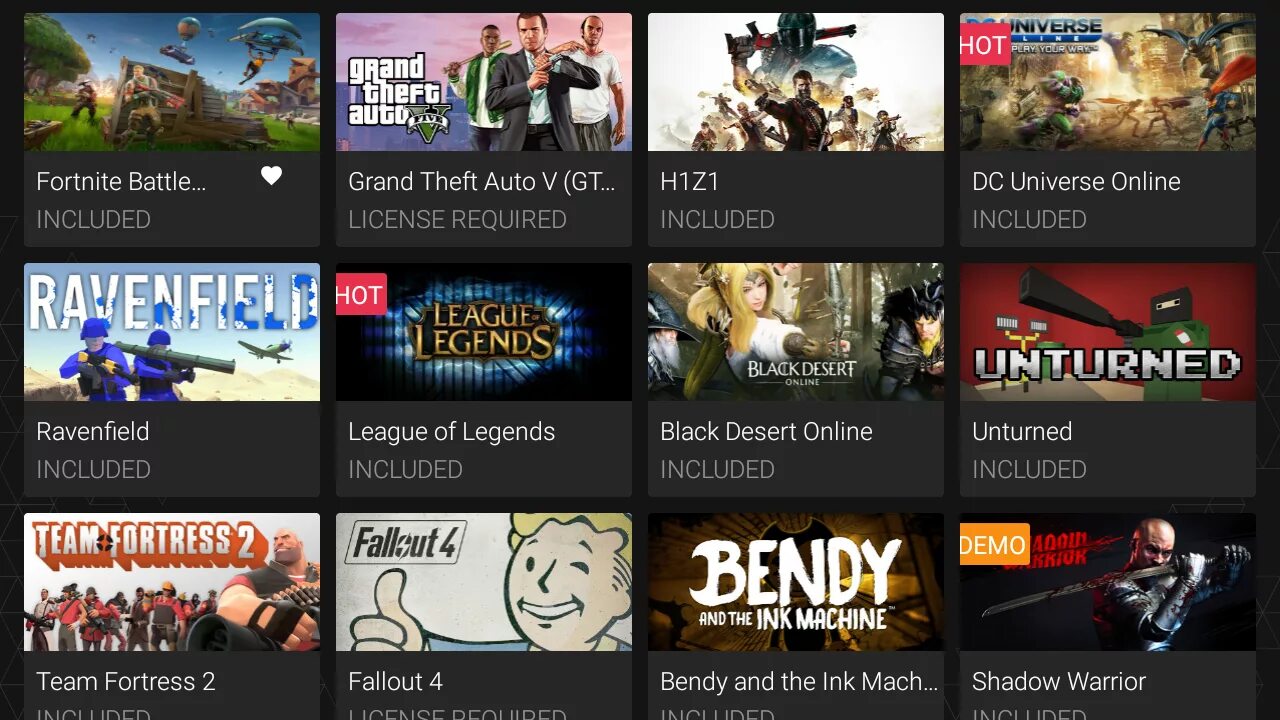Click the DC Universe Online title label
This screenshot has height=720, width=1280.
(x=1076, y=182)
